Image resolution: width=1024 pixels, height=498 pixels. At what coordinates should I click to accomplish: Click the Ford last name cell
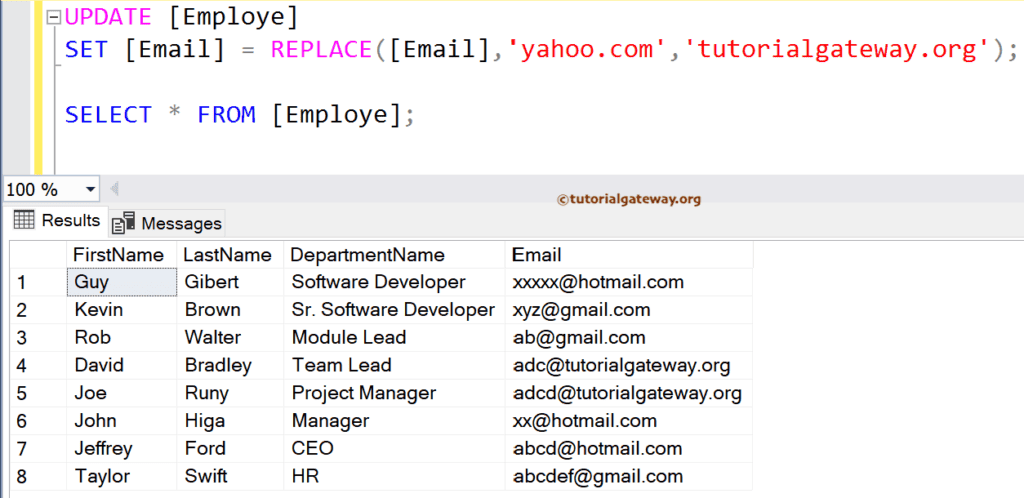pyautogui.click(x=230, y=449)
